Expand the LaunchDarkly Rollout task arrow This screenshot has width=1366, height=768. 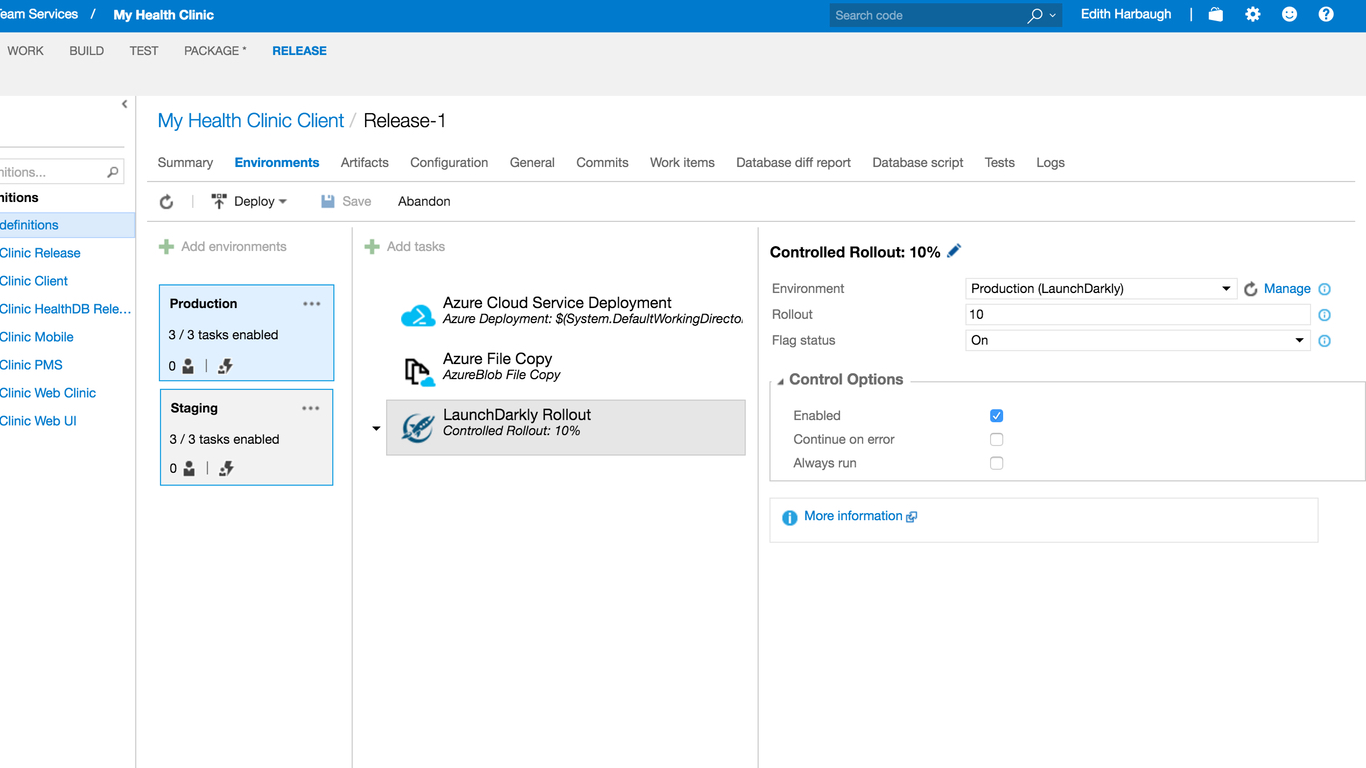pos(376,429)
